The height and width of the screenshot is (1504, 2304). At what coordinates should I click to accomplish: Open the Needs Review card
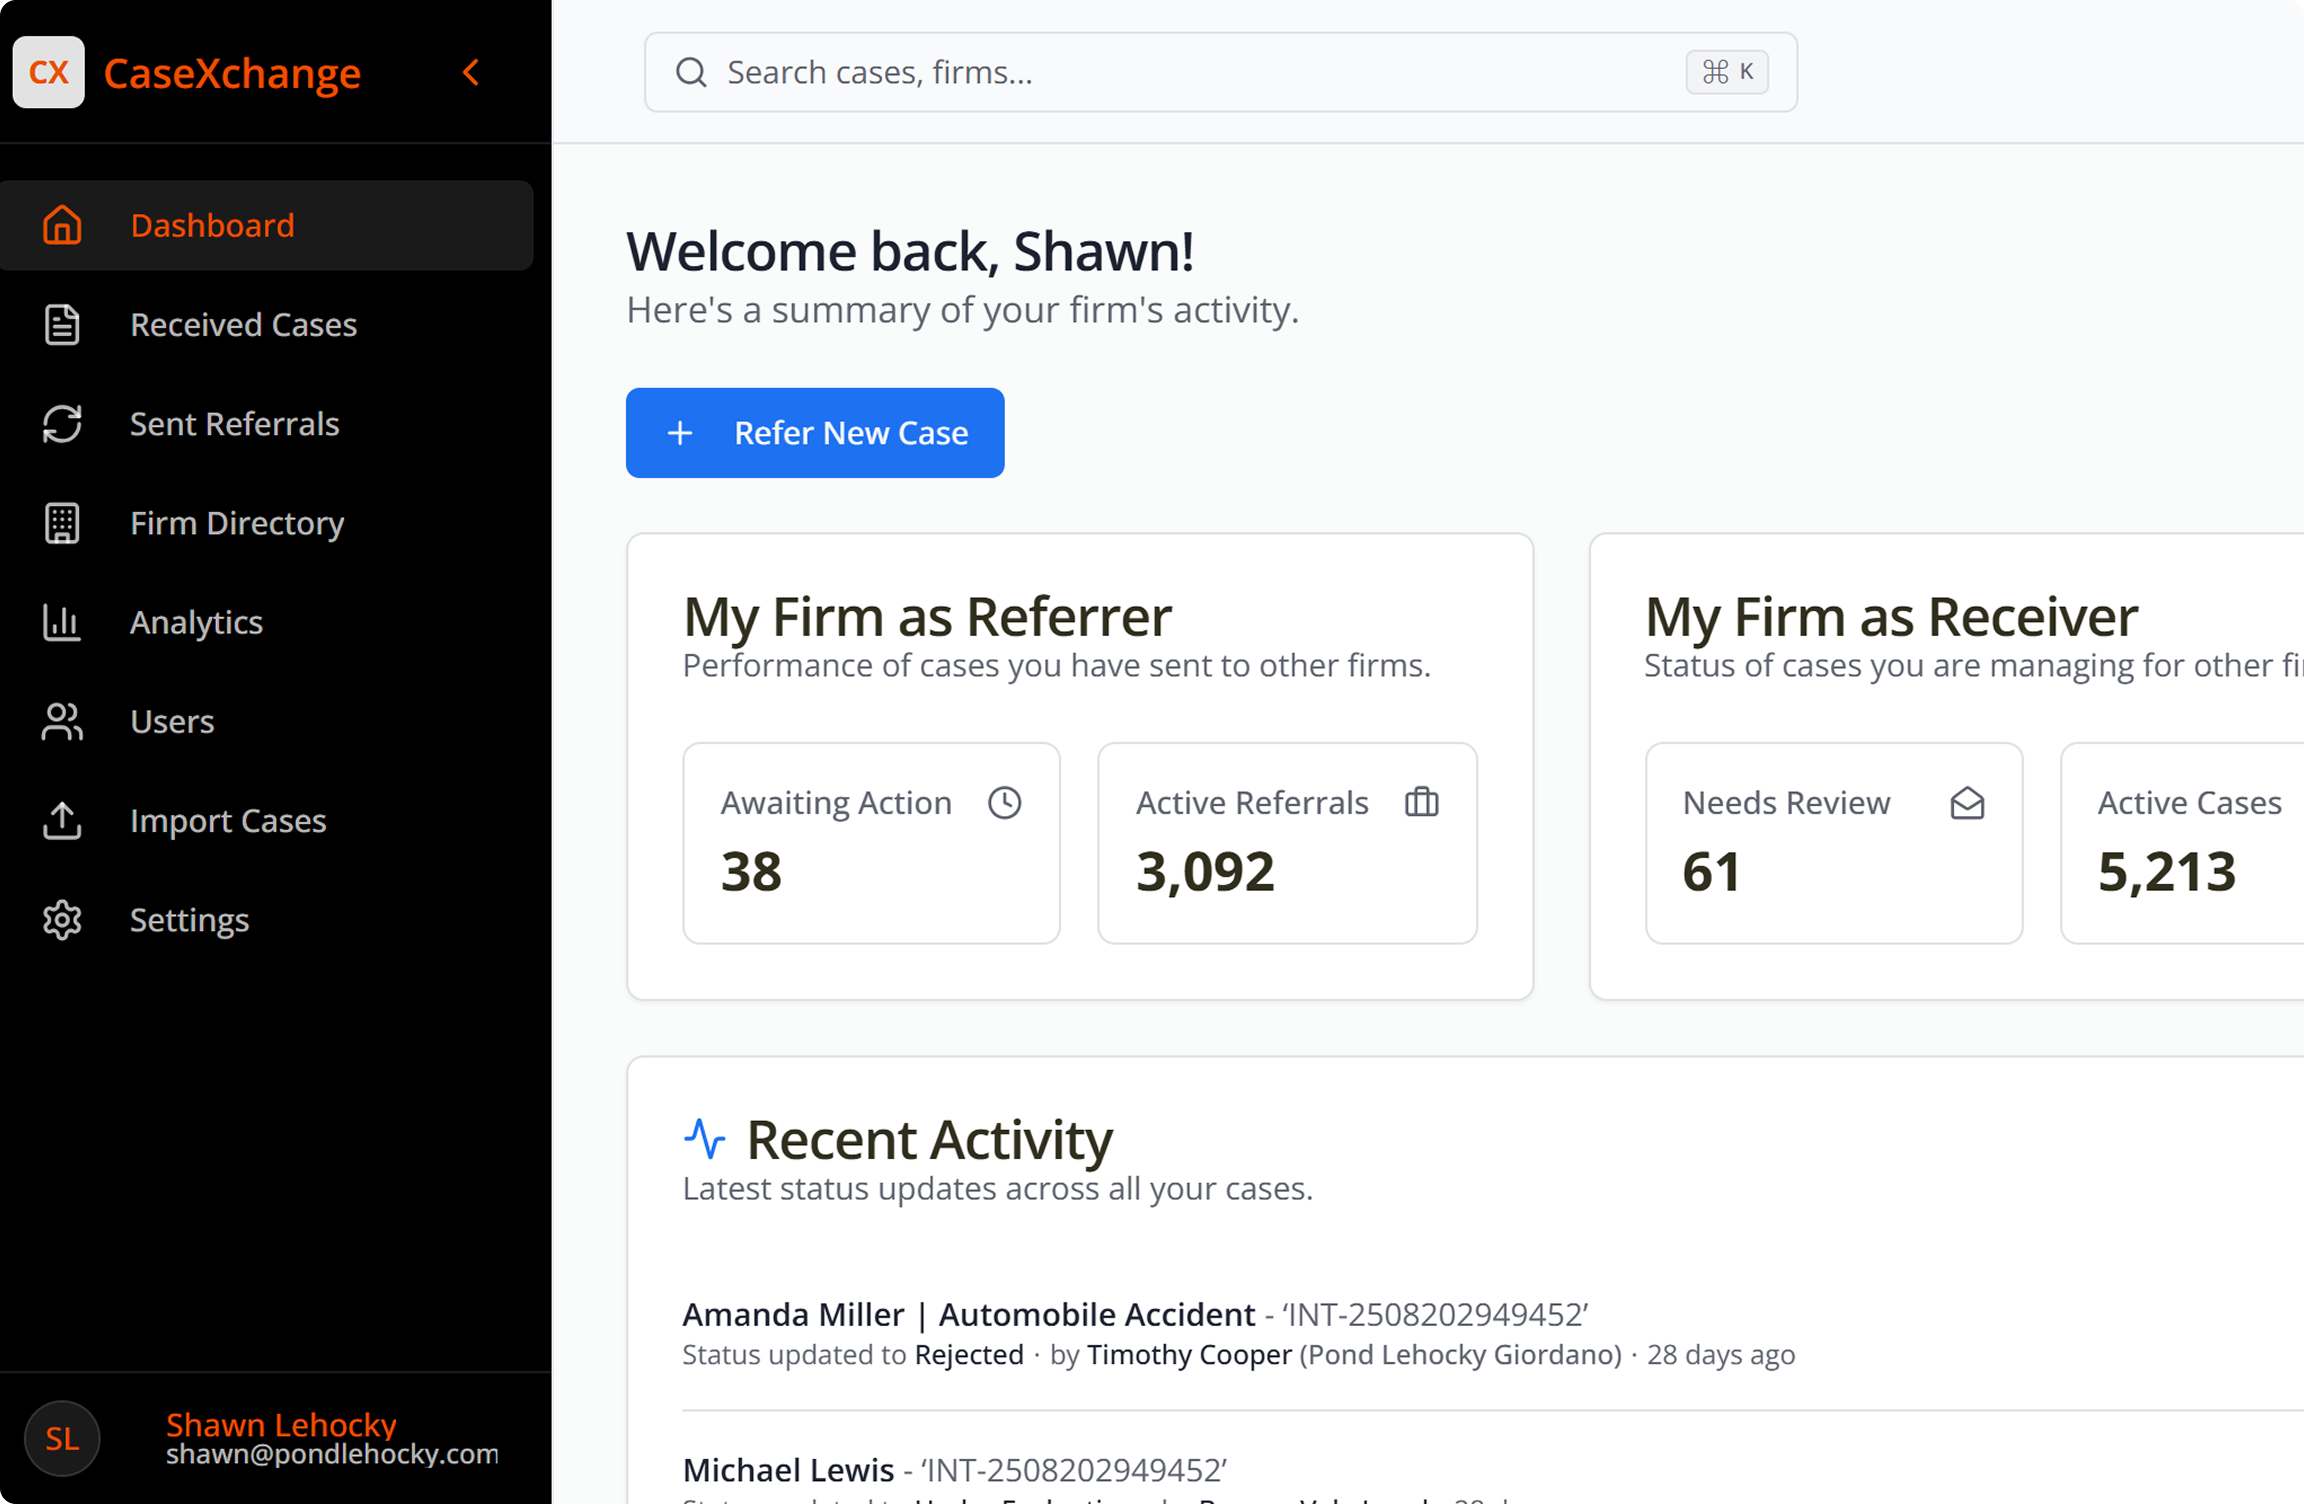[1833, 843]
